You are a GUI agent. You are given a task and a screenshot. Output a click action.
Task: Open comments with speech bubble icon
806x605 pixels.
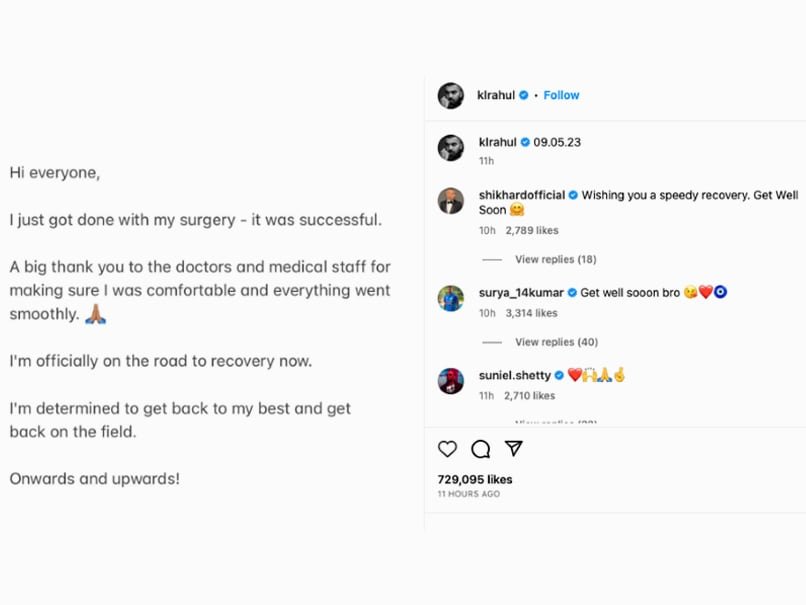point(480,449)
